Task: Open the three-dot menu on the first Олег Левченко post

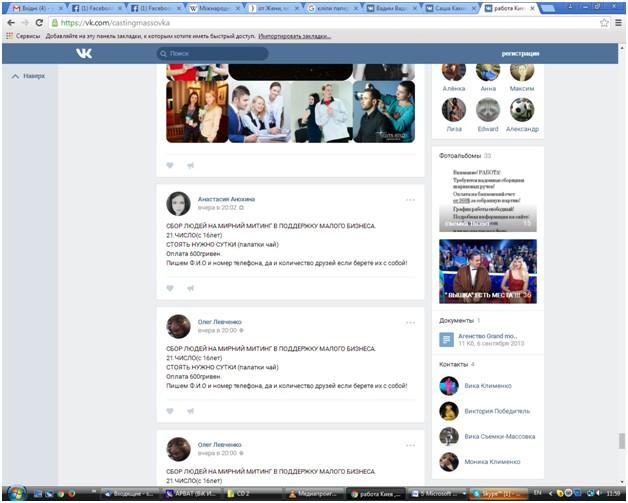Action: [x=410, y=322]
